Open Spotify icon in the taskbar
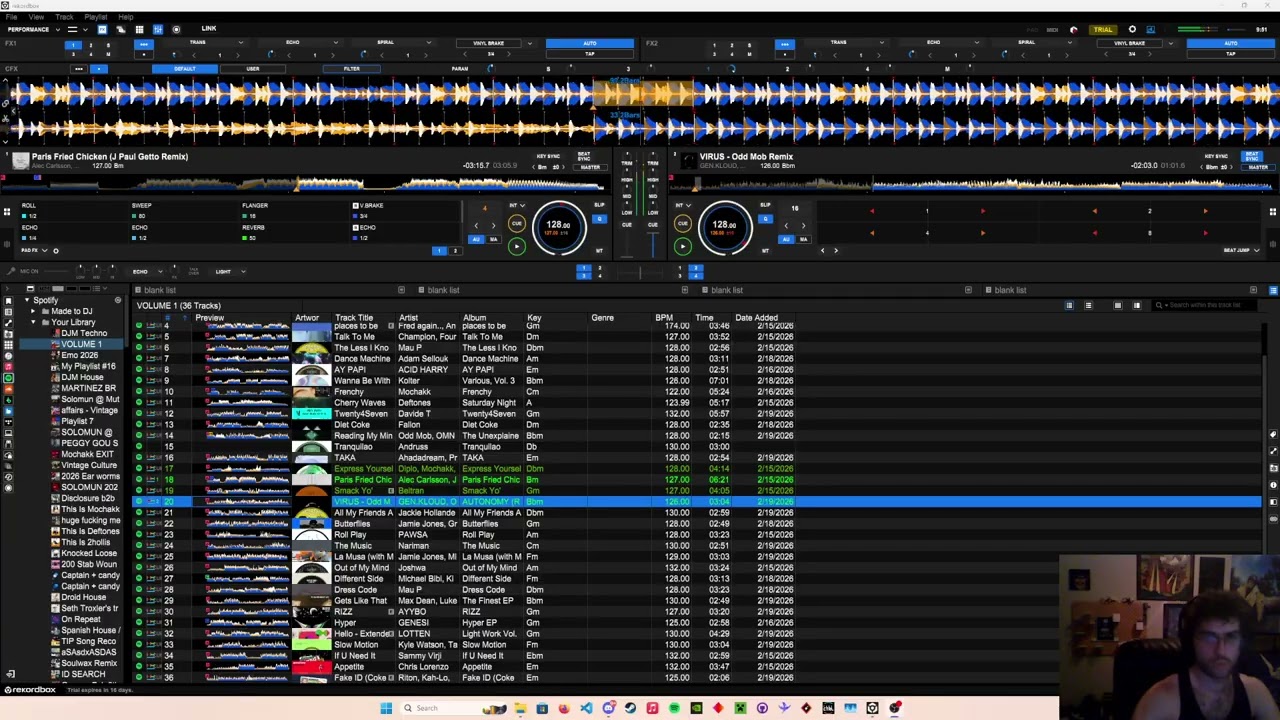 674,708
